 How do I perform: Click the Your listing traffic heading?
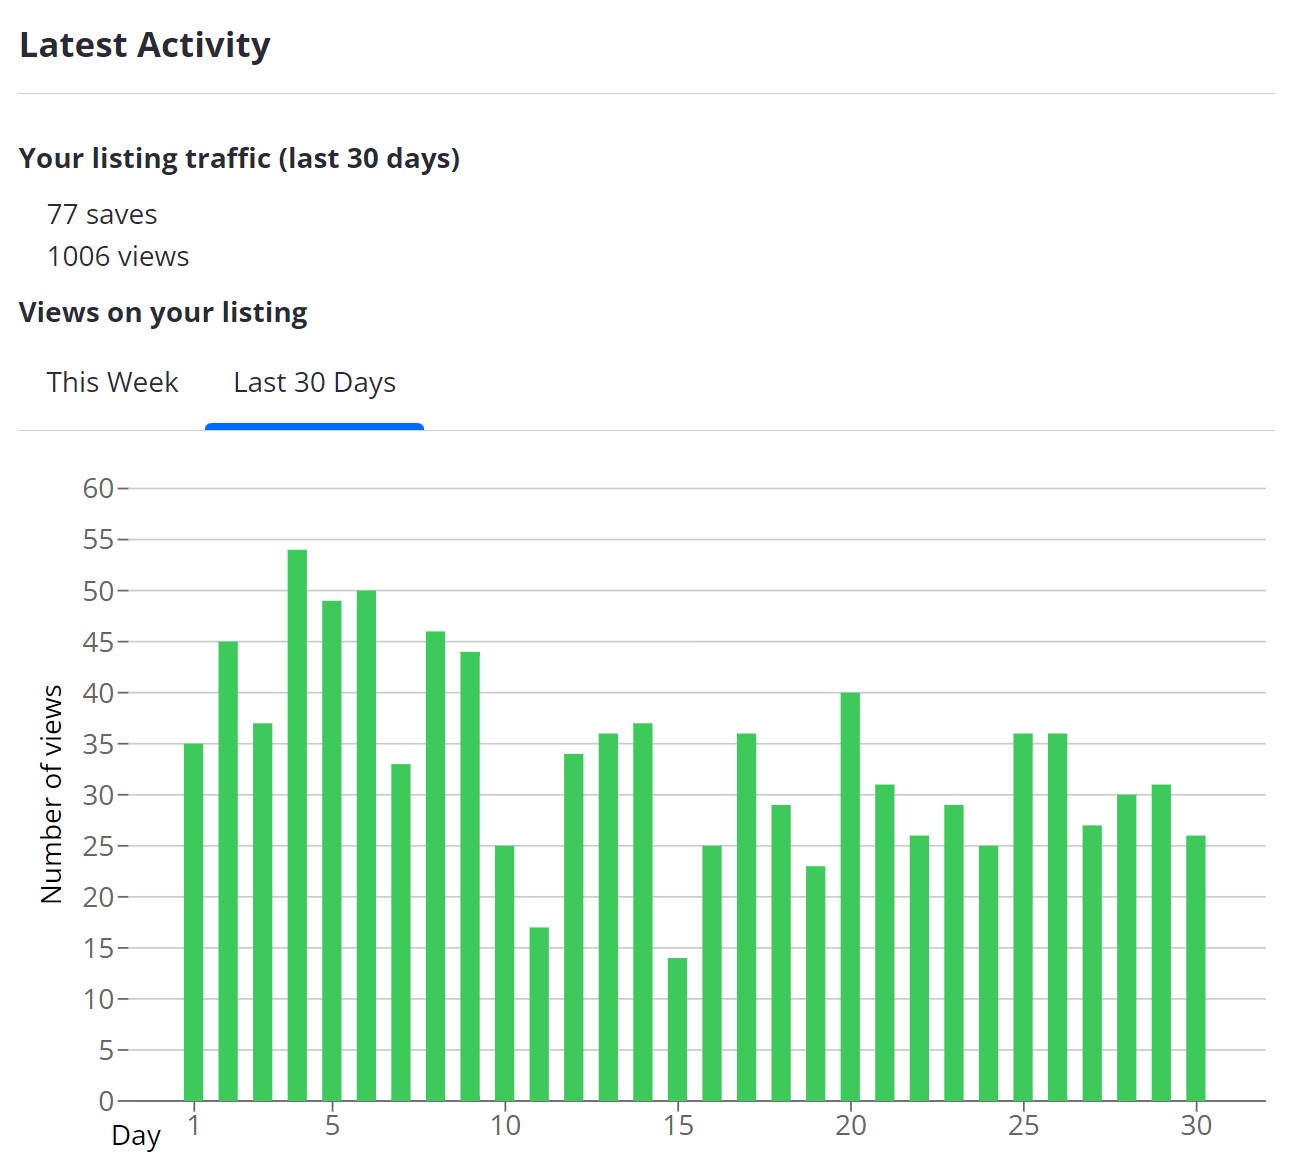[239, 159]
